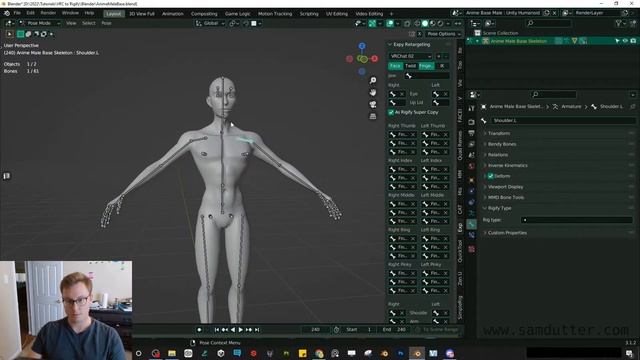The height and width of the screenshot is (360, 640).
Task: Open the viewport Select menu
Action: pos(89,23)
